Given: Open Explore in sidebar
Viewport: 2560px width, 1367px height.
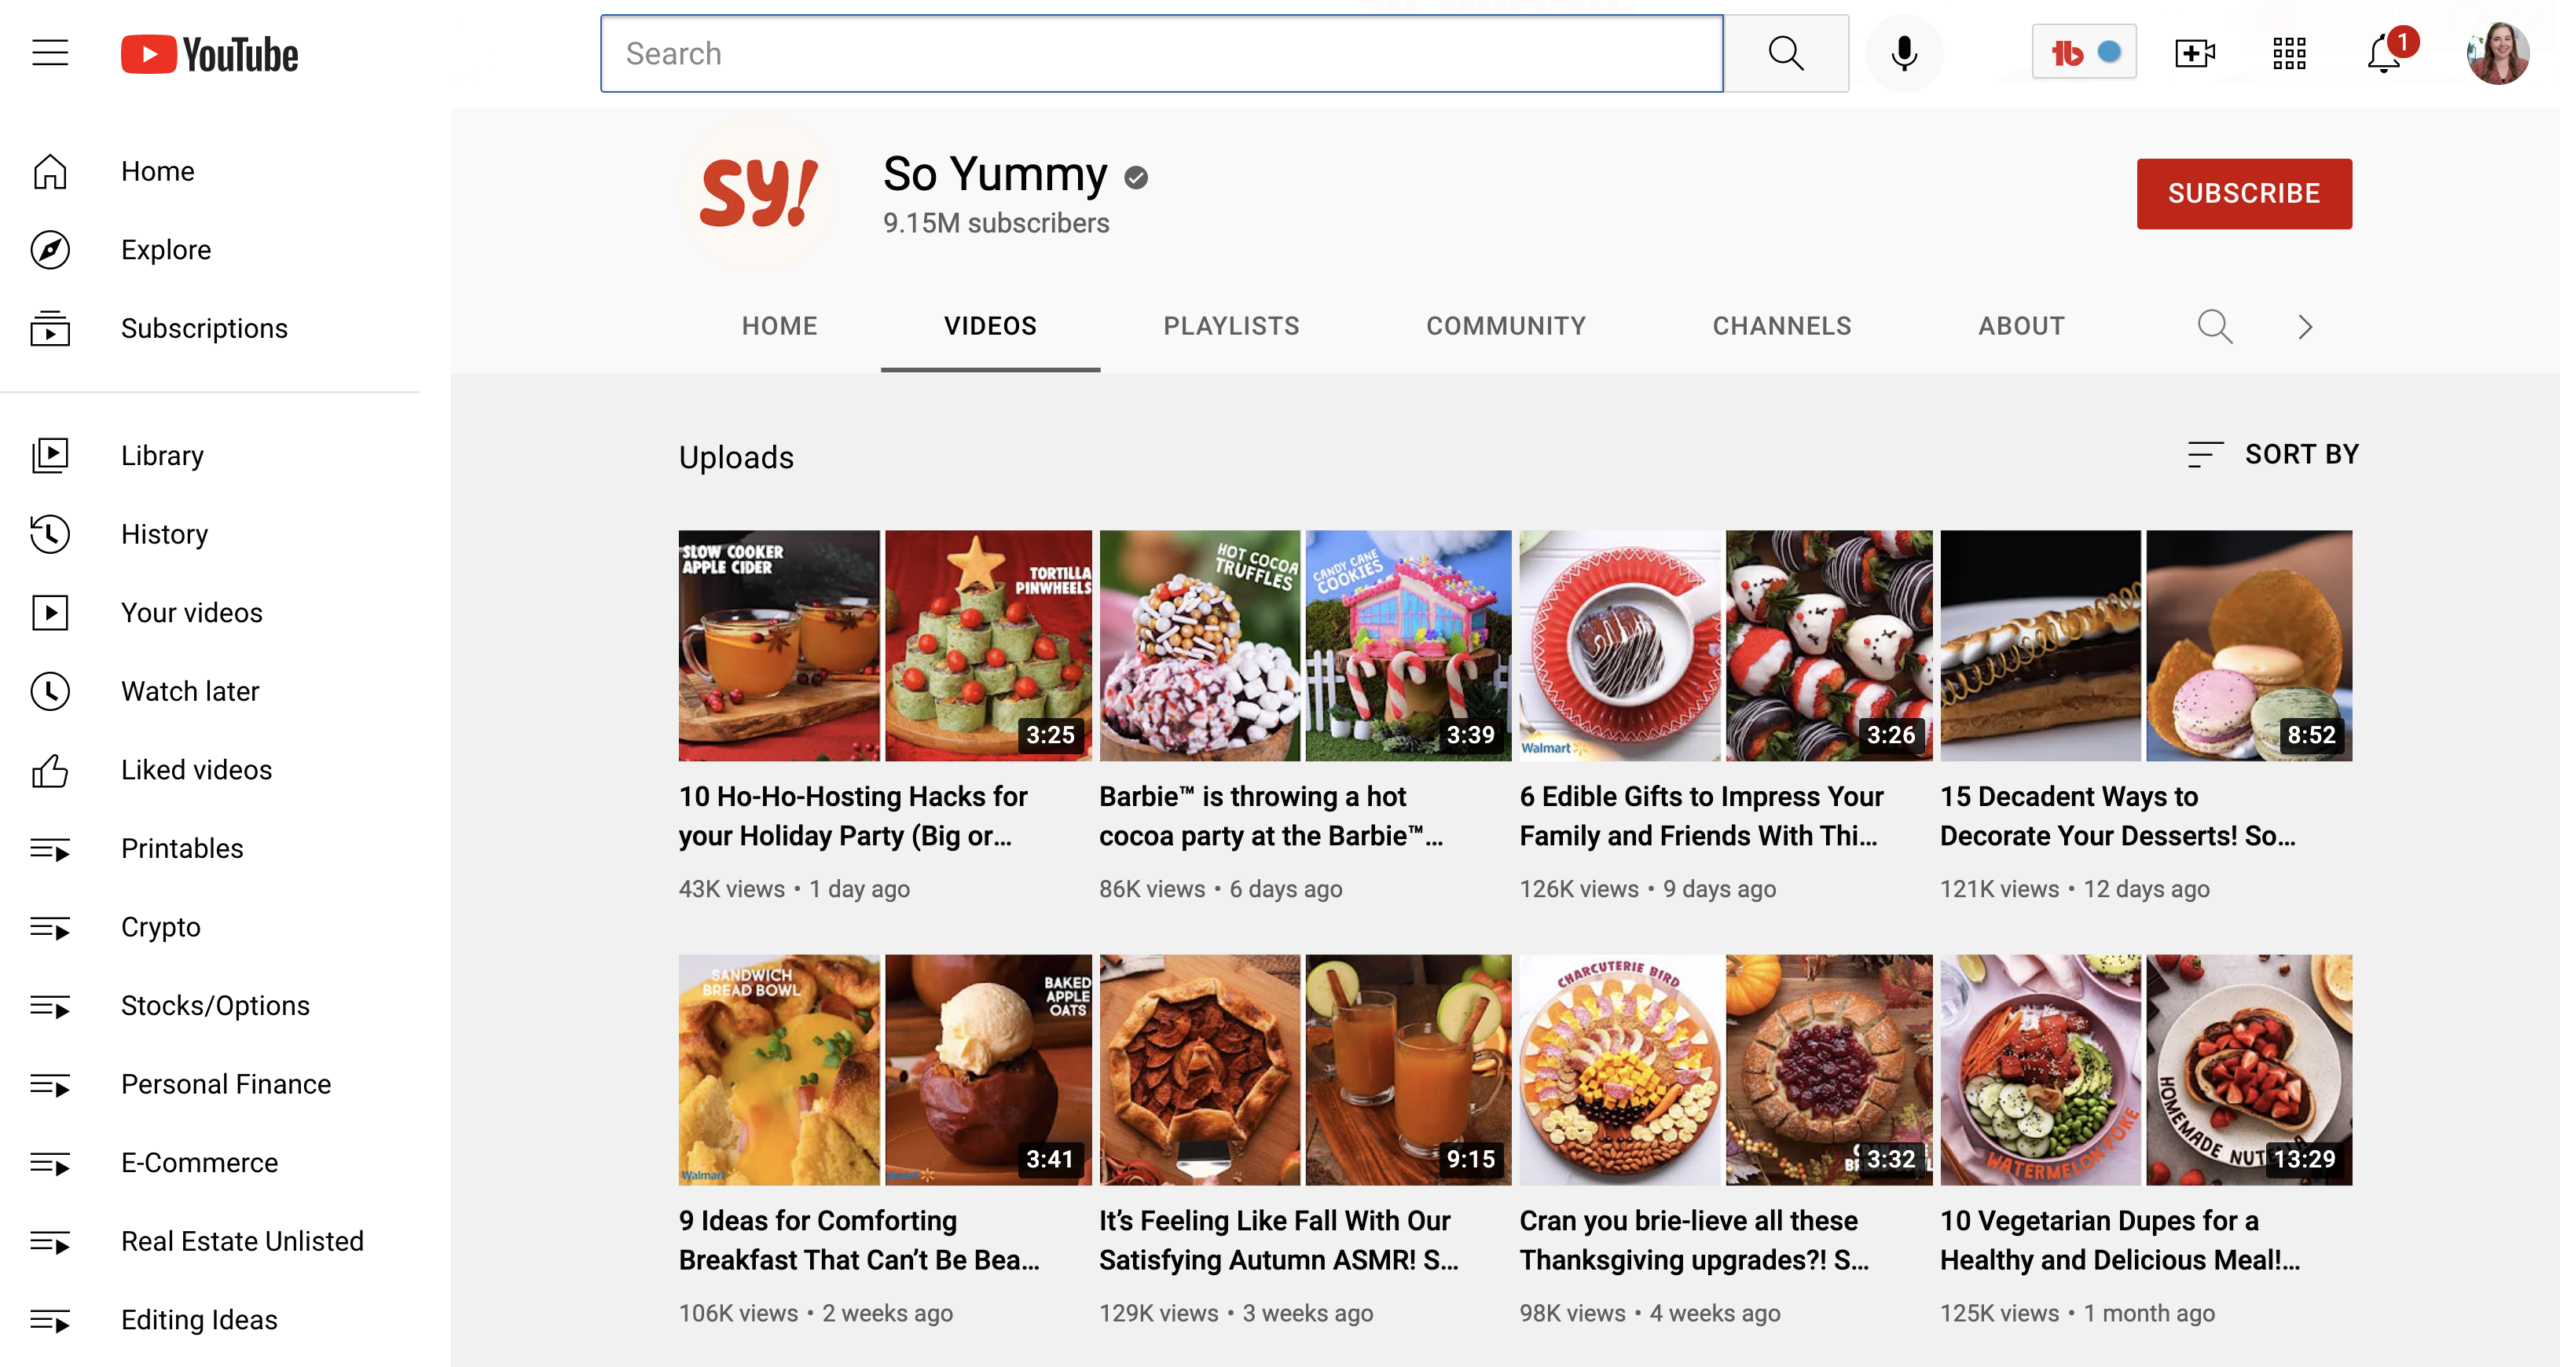Looking at the screenshot, I should tap(210, 250).
